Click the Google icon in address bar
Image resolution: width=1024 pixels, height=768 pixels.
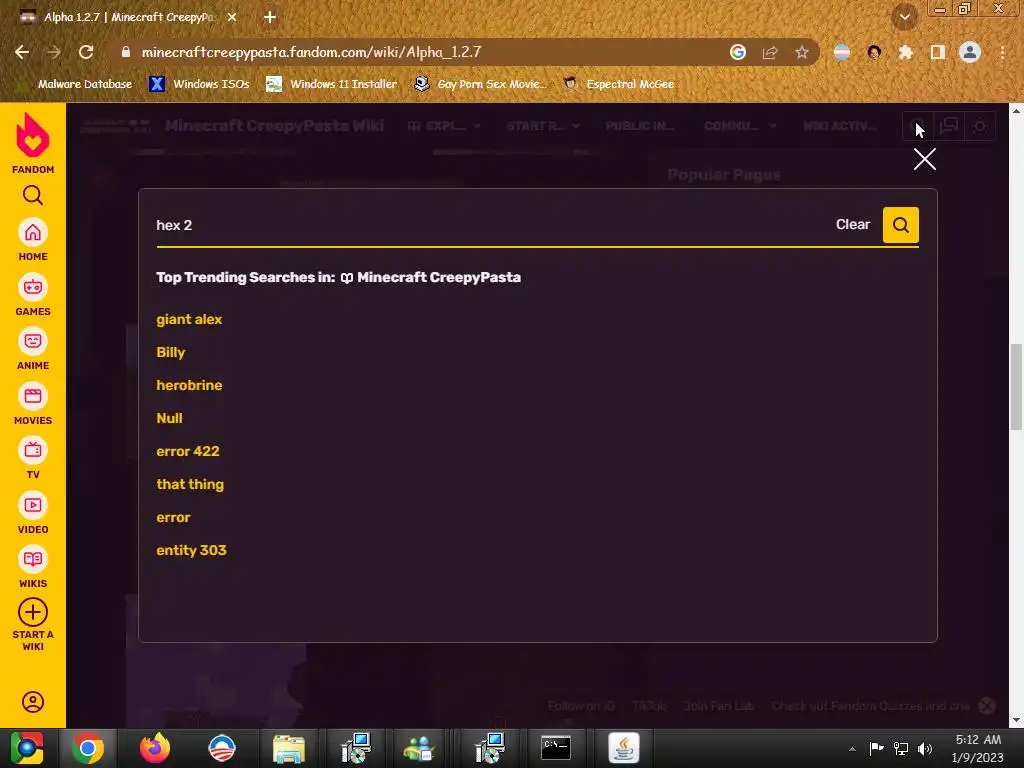click(738, 52)
